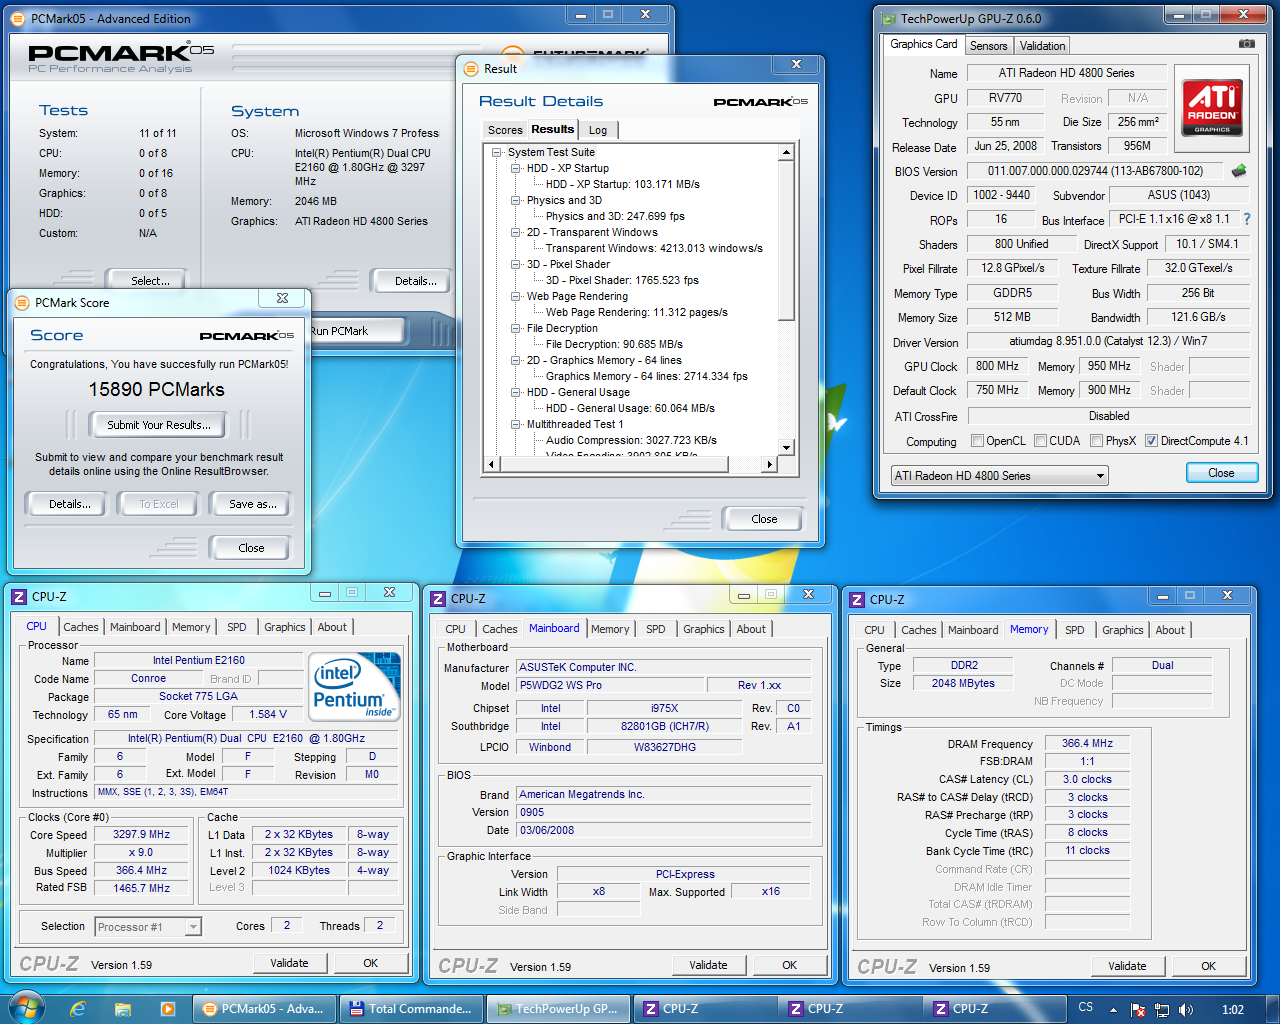The width and height of the screenshot is (1280, 1024).
Task: Click Details button in PCMark Score window
Action: tap(70, 504)
